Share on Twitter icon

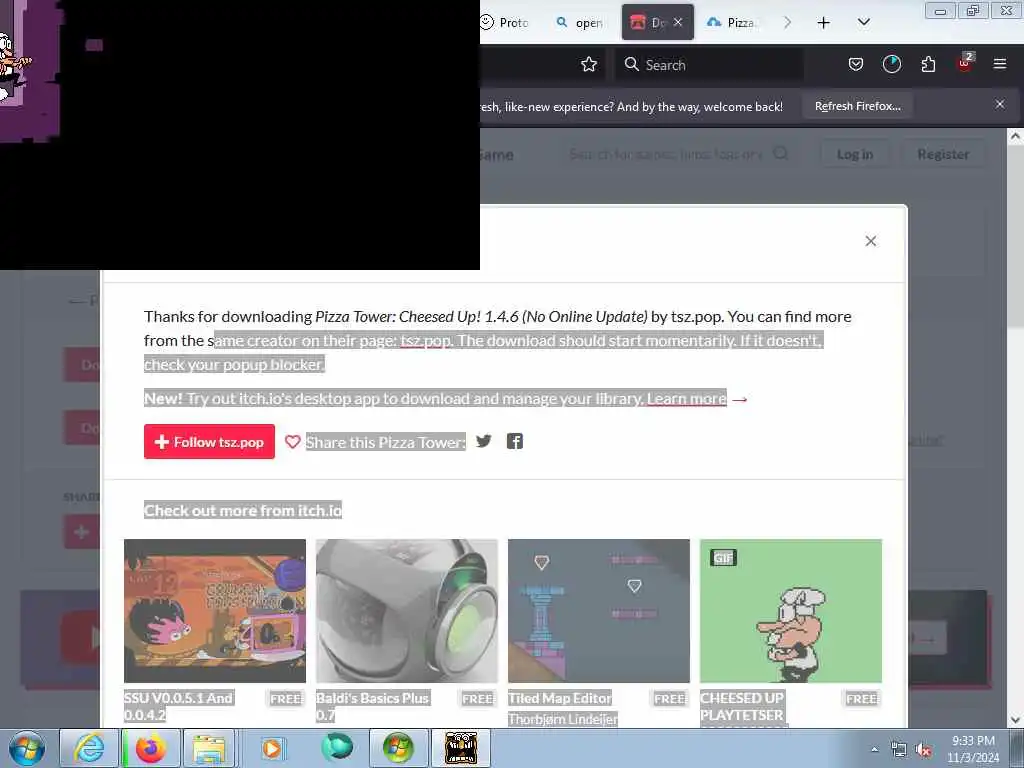click(484, 441)
